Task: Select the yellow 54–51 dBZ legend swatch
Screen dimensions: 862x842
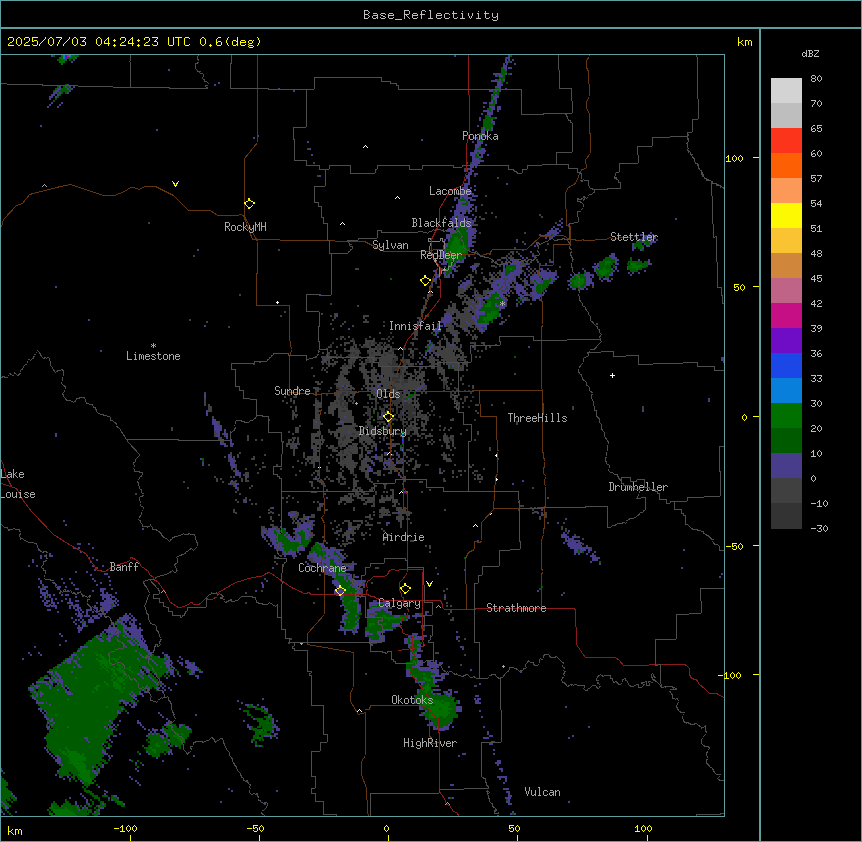Action: pos(786,215)
